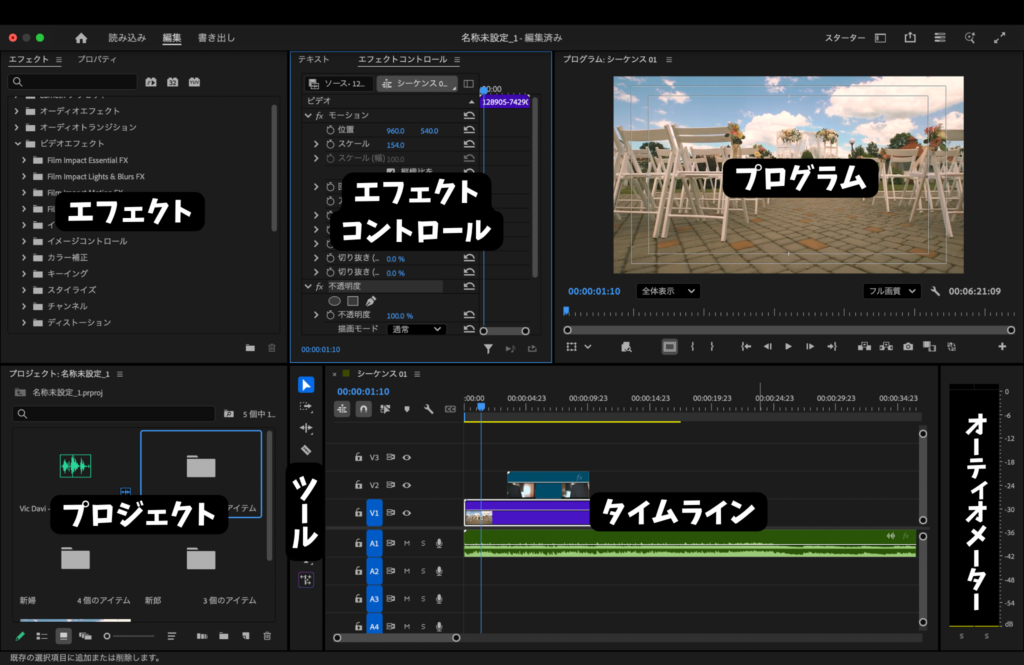Screen dimensions: 1024x665
Task: Switch to the テキスト panel tab
Action: pos(313,59)
